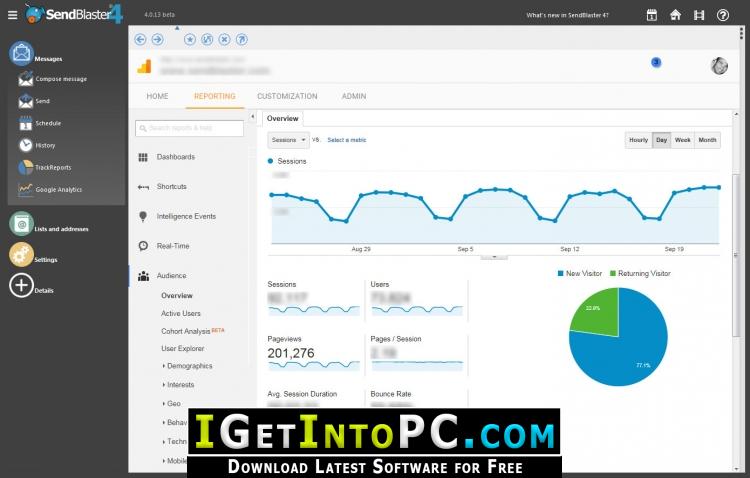Switch to ADMIN tab
The image size is (750, 478).
pyautogui.click(x=354, y=96)
